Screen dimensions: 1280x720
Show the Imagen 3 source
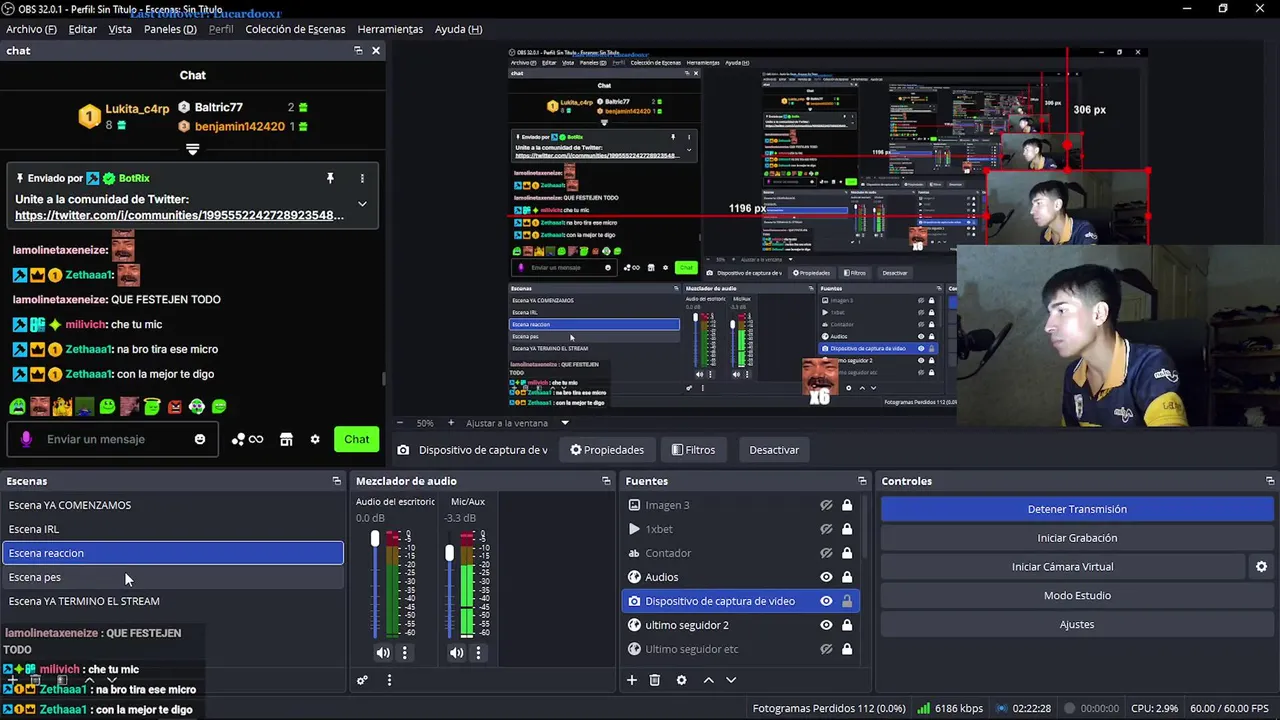(x=826, y=505)
